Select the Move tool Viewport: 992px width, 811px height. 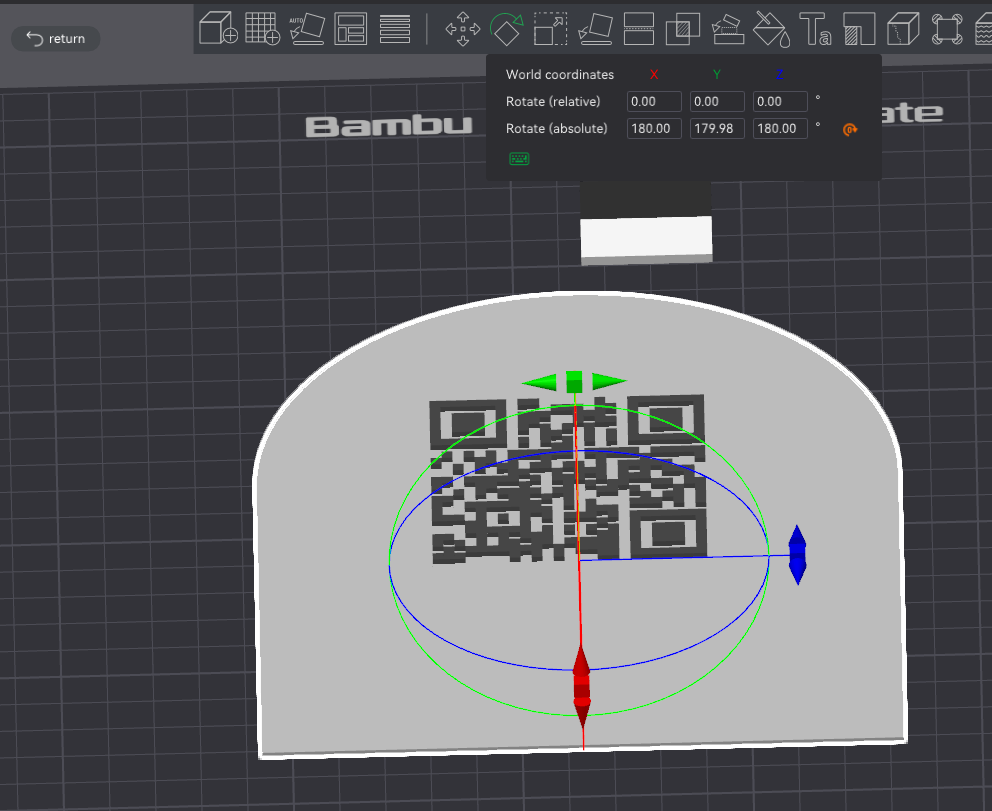point(463,28)
